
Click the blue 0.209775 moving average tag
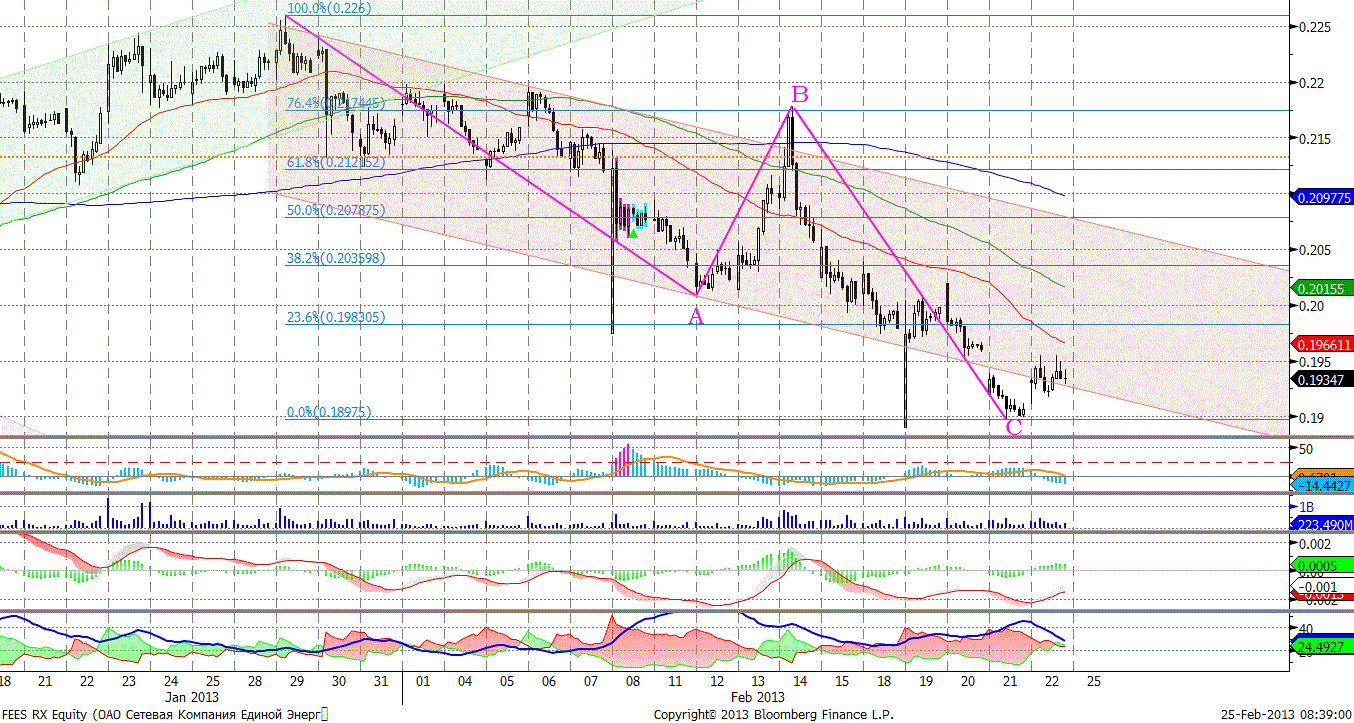(x=1324, y=198)
